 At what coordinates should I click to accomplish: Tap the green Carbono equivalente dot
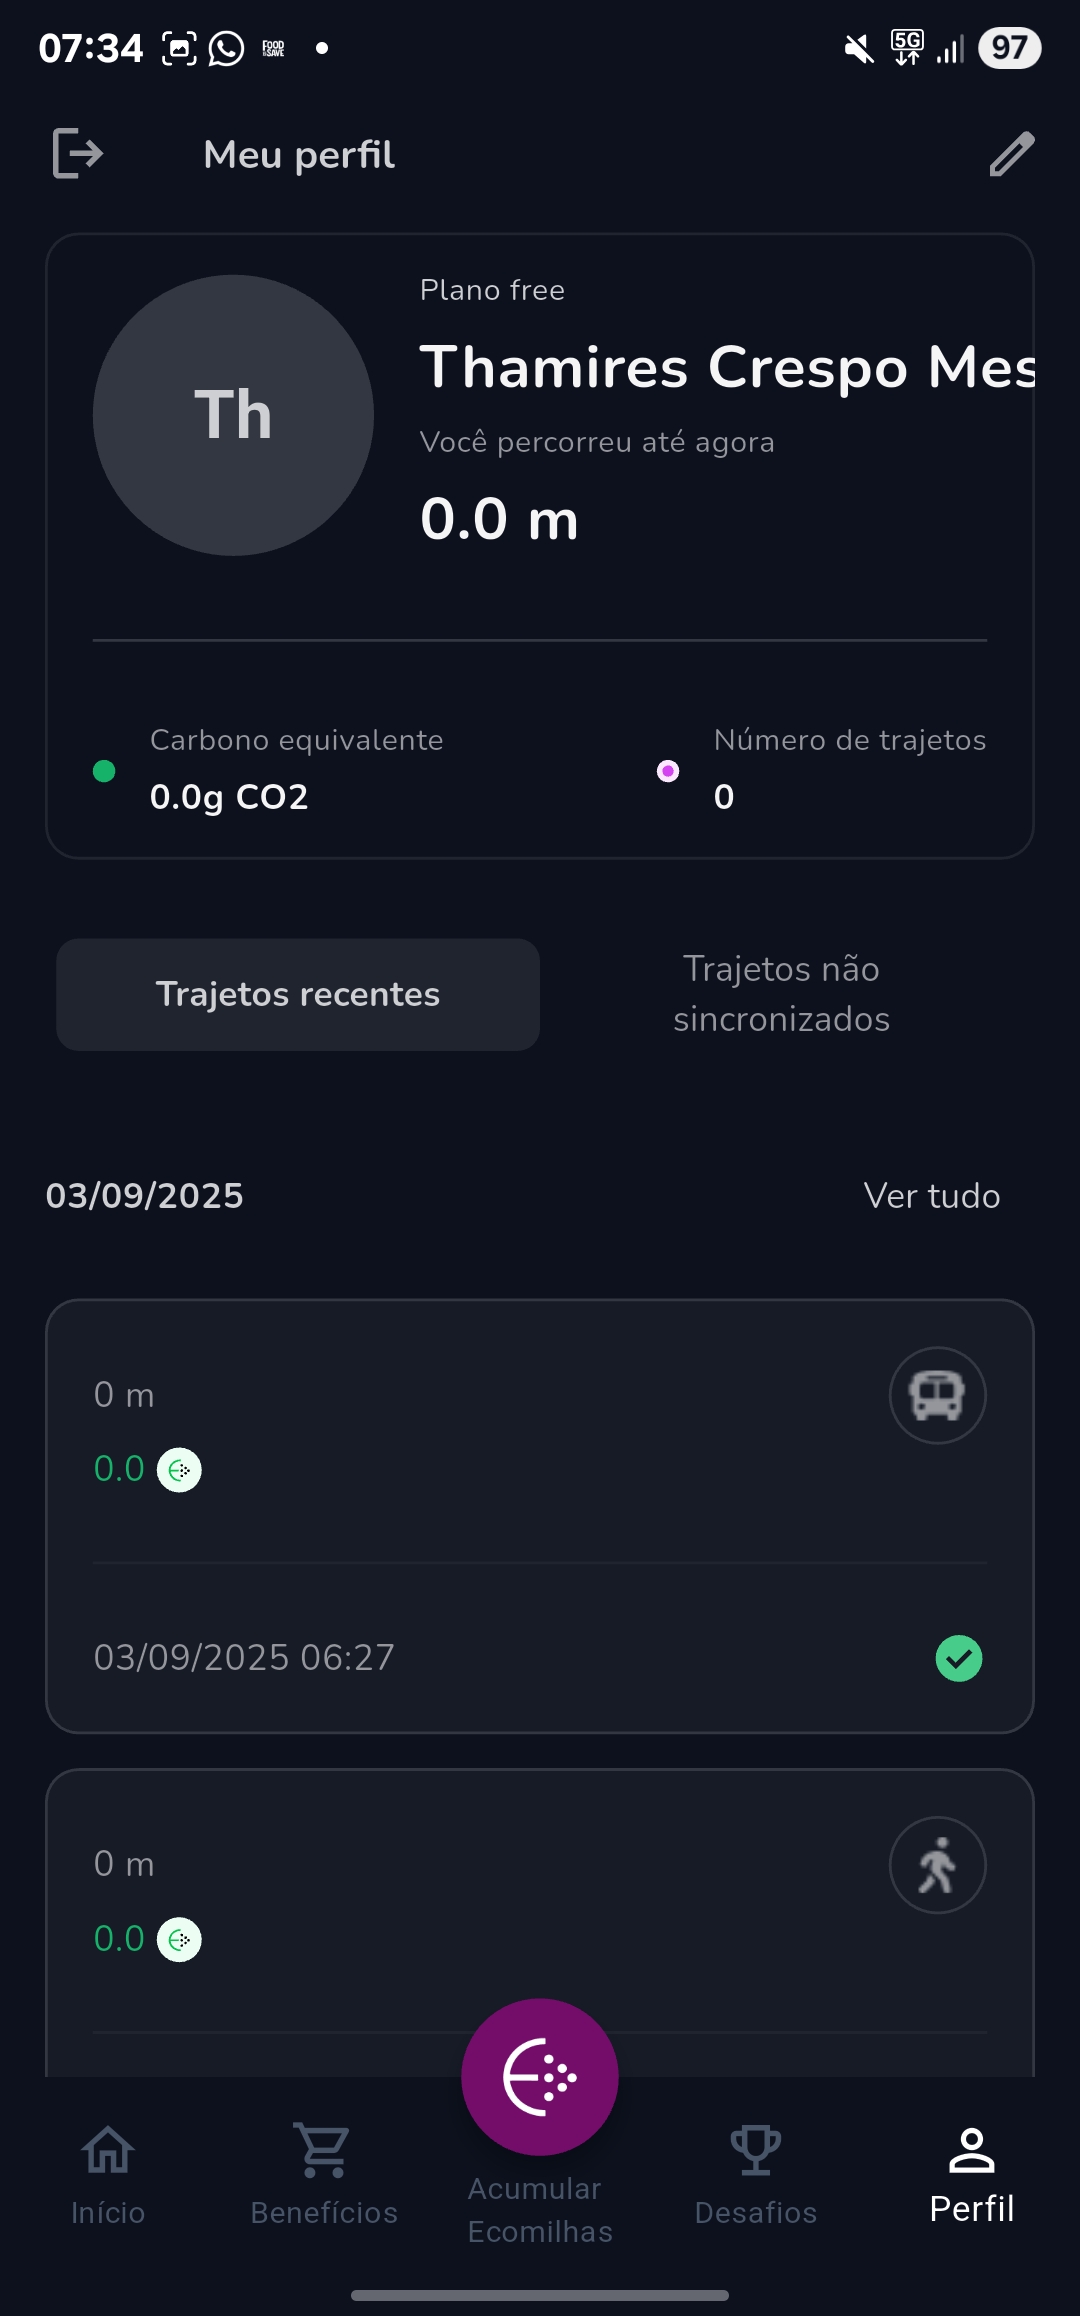coord(104,771)
